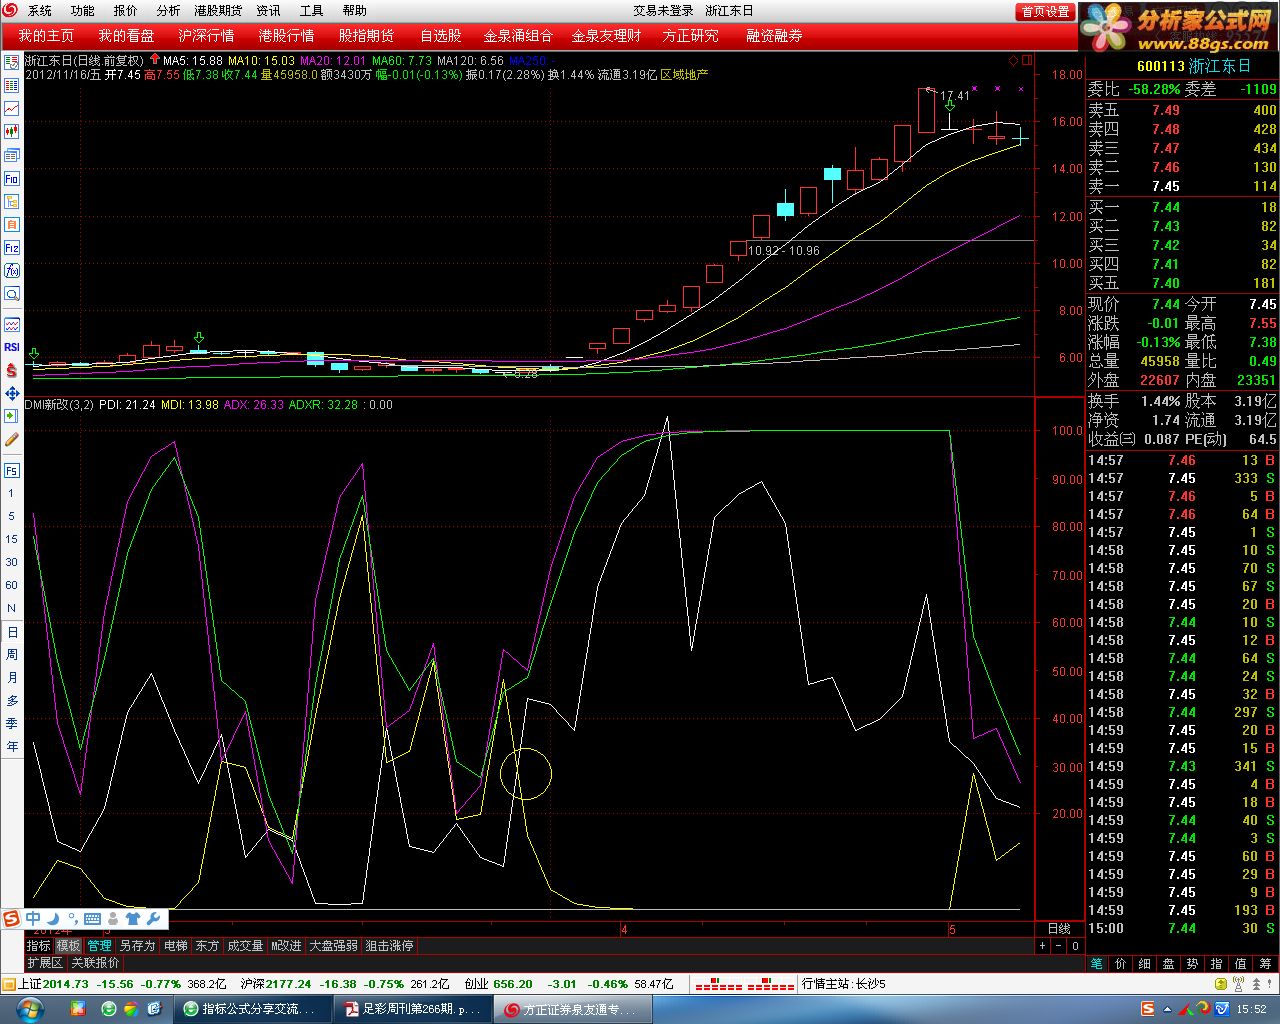Click the + zoom in chart button
The image size is (1280, 1024).
(1042, 945)
